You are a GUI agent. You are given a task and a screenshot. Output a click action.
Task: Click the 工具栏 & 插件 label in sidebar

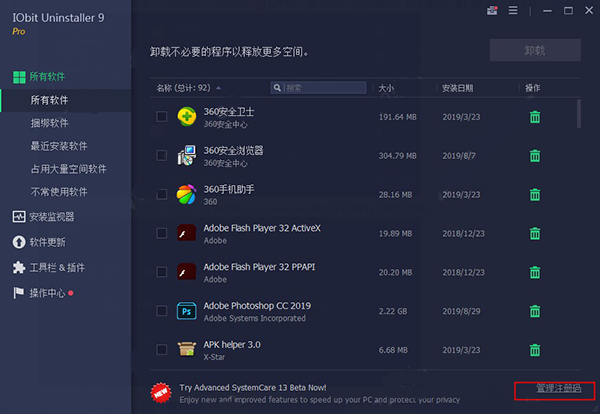pos(57,267)
